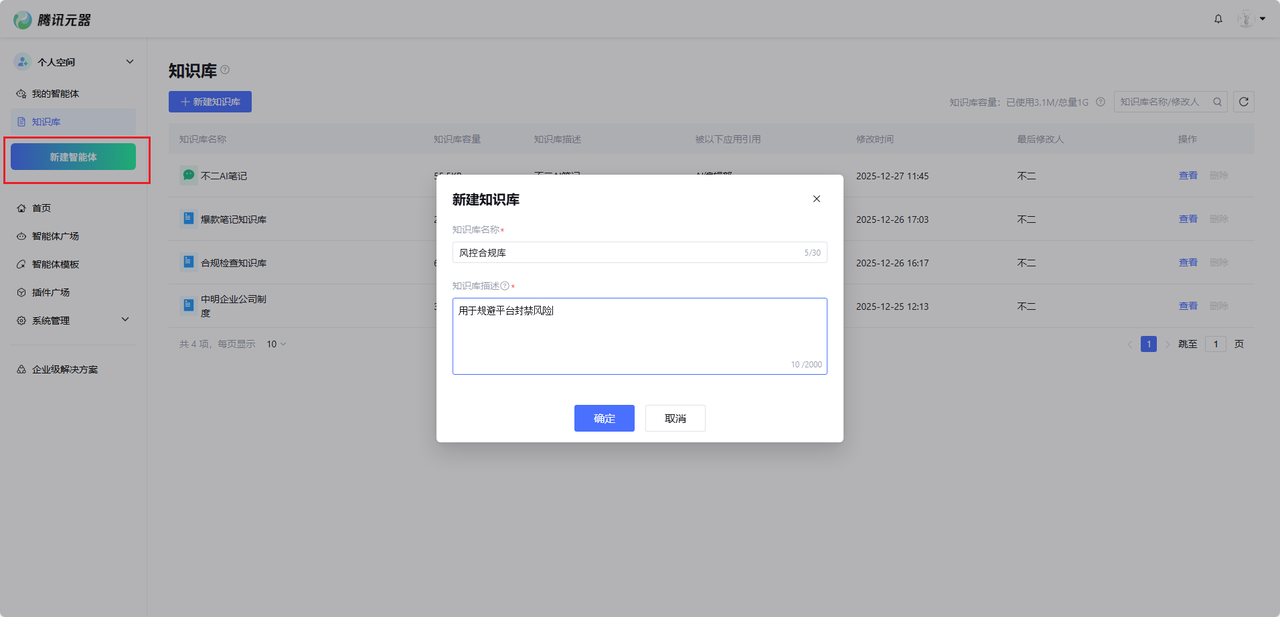Click 查看 for 中明企业公司制度 row
Screen dimensions: 1280x617
(1188, 306)
